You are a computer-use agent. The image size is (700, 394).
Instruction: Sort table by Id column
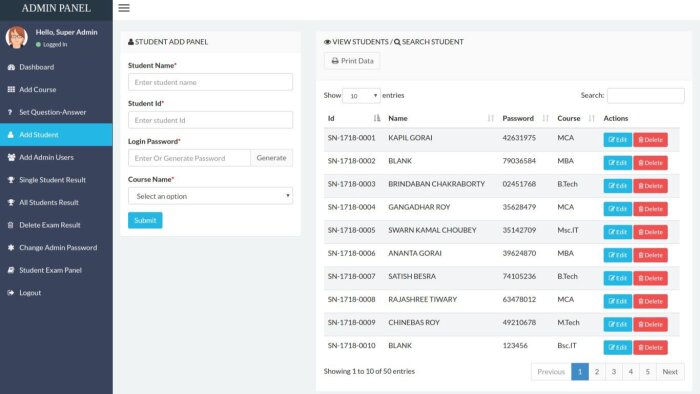(x=354, y=118)
